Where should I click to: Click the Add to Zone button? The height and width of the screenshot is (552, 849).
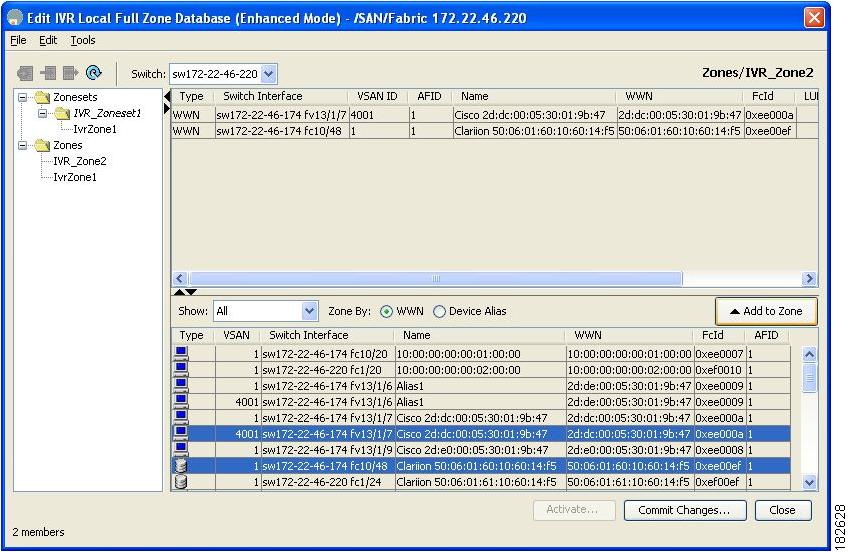pos(765,311)
